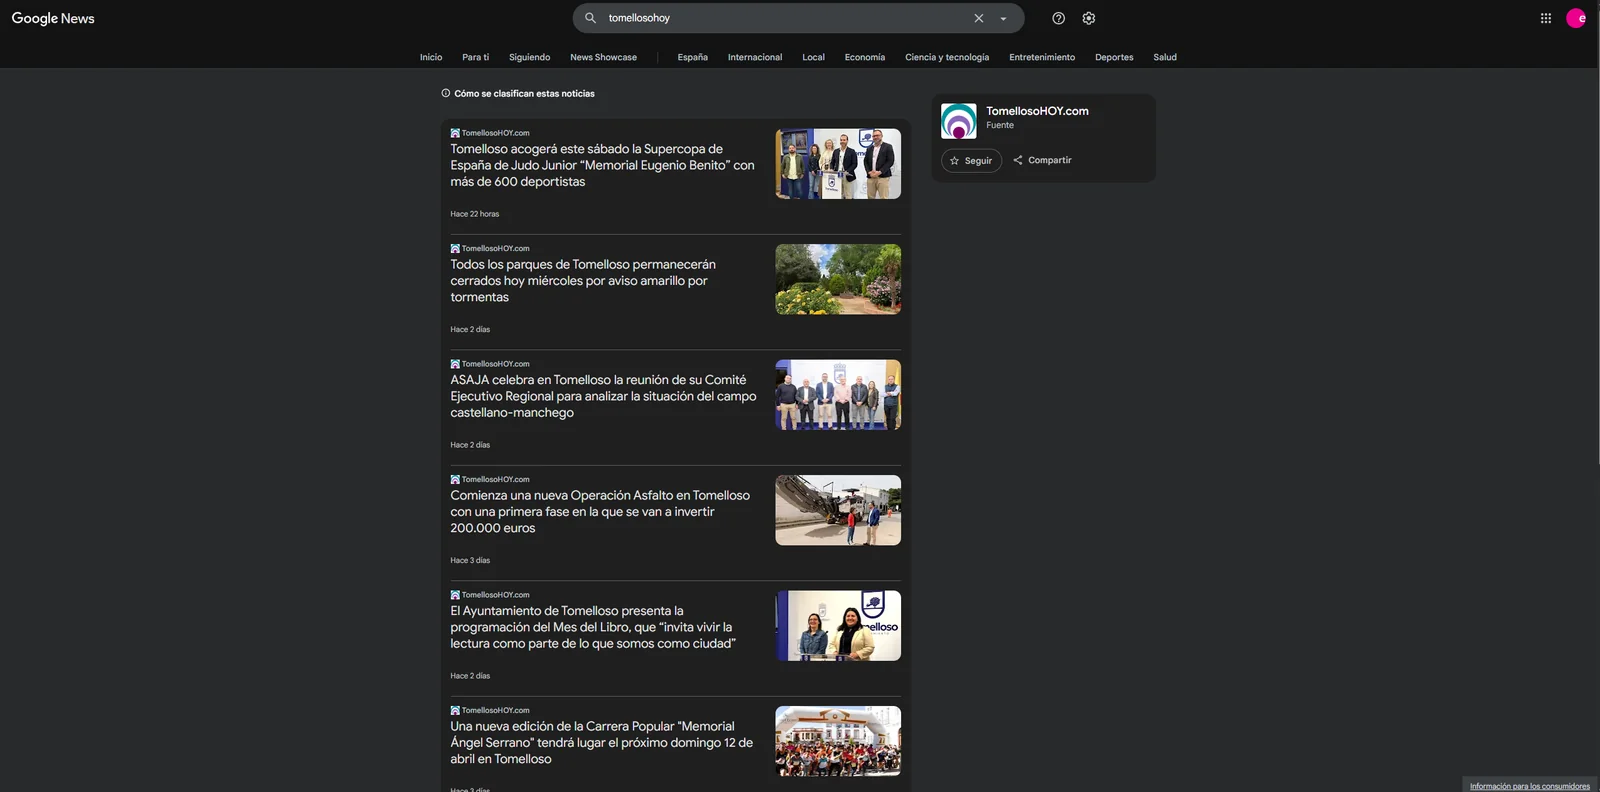Open the Economía section
This screenshot has width=1600, height=792.
[x=864, y=57]
